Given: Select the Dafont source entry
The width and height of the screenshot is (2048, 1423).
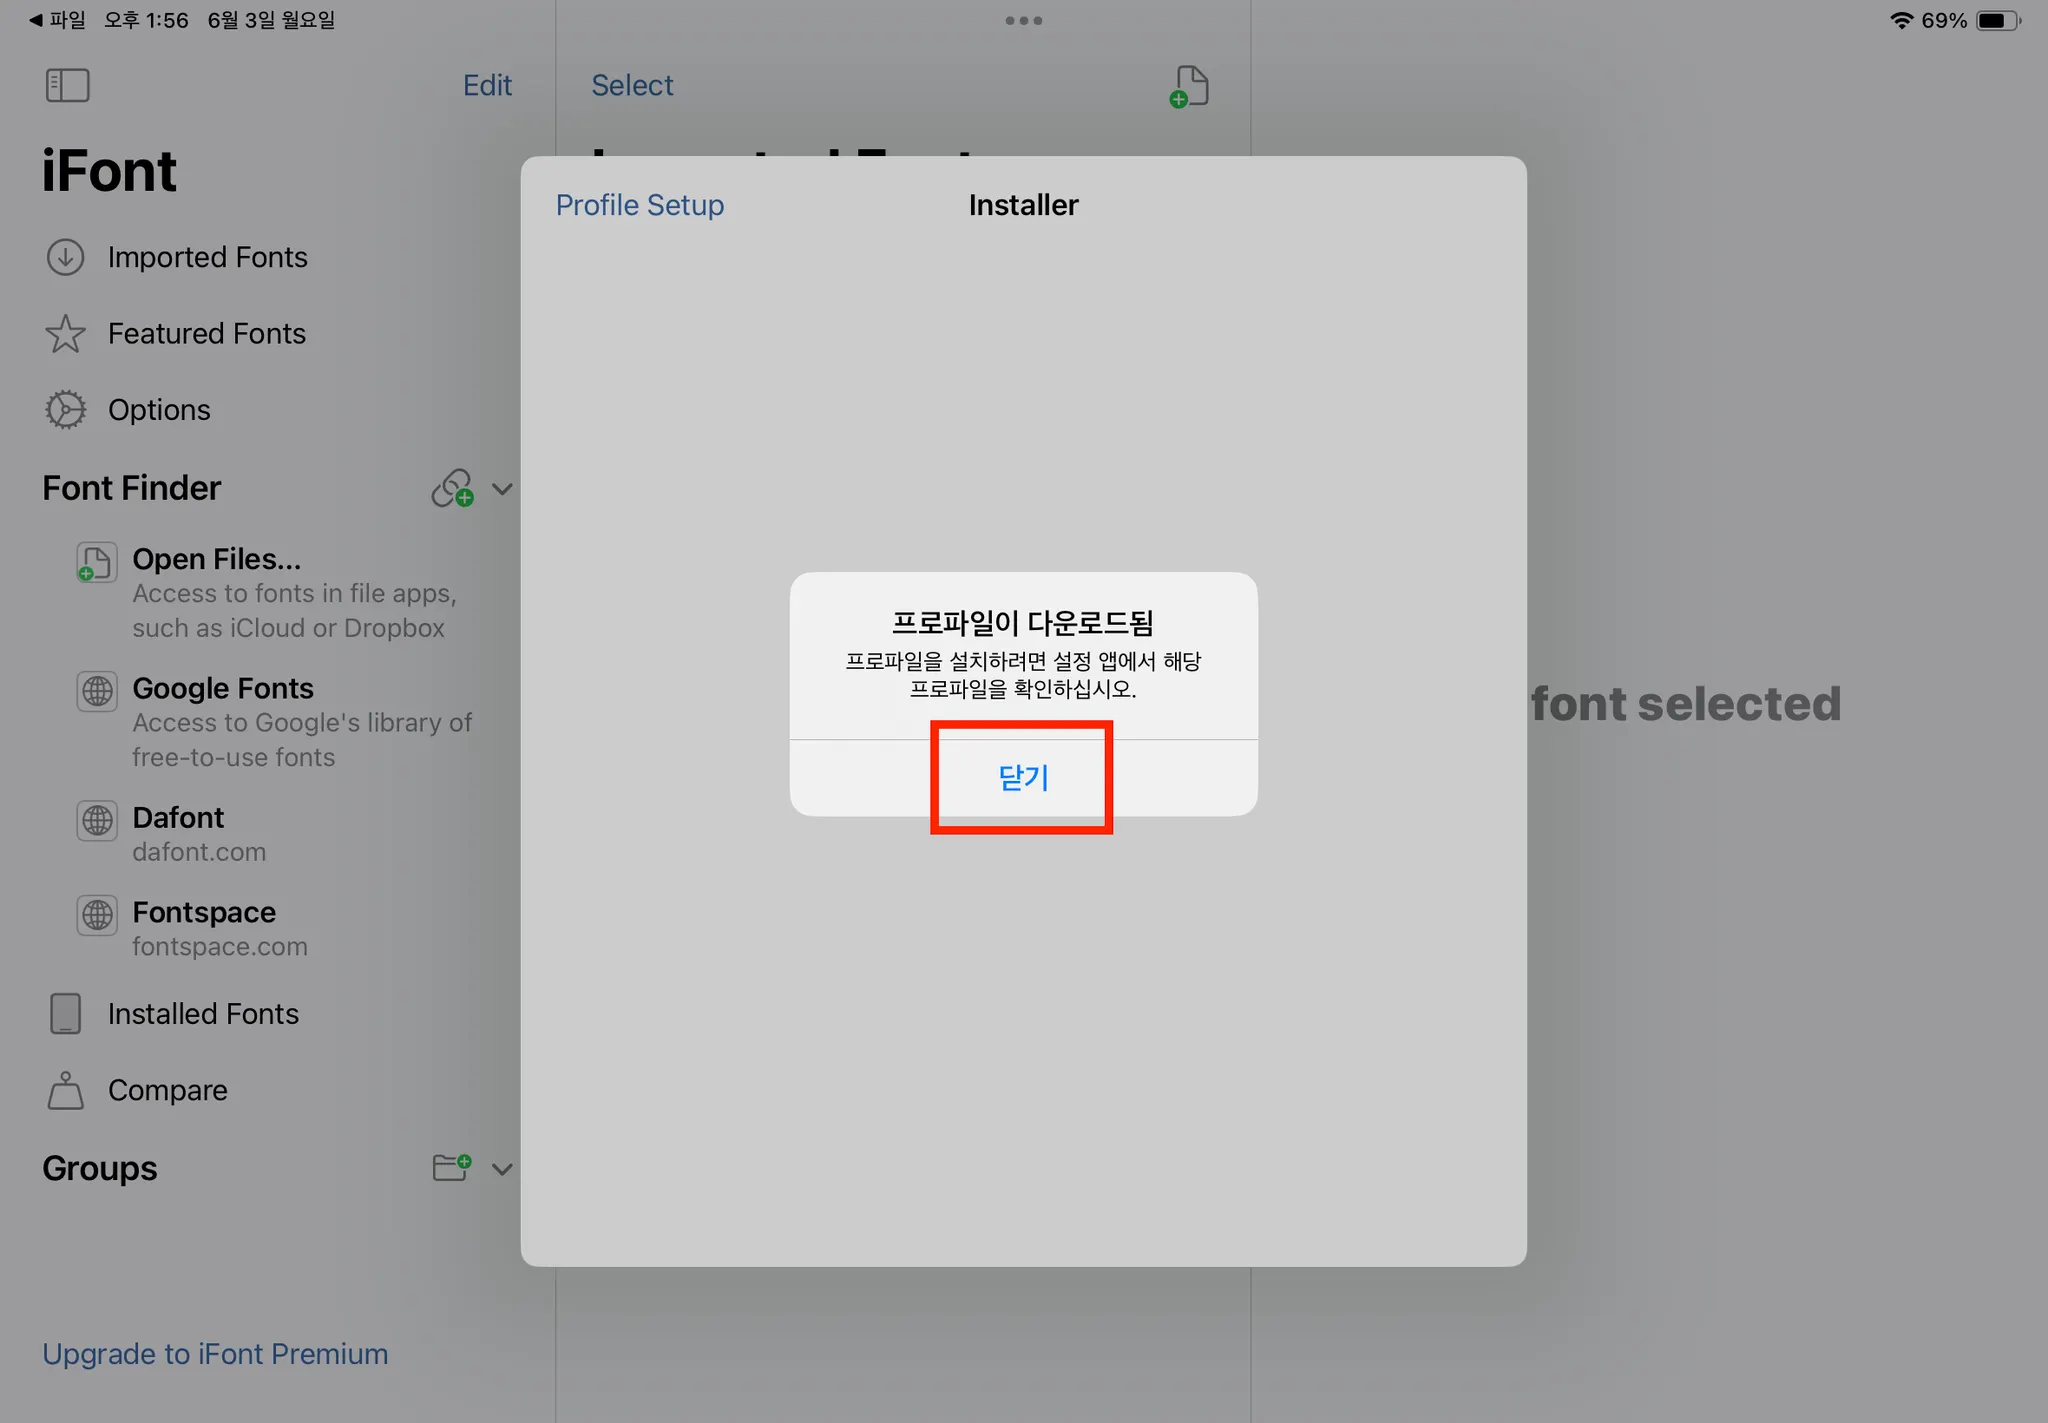Looking at the screenshot, I should 178,819.
